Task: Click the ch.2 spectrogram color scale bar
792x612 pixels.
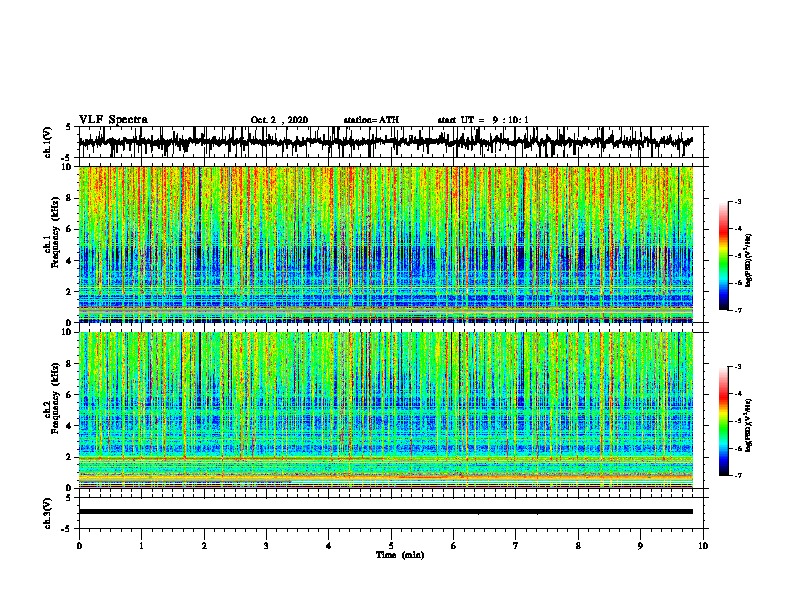Action: click(723, 421)
